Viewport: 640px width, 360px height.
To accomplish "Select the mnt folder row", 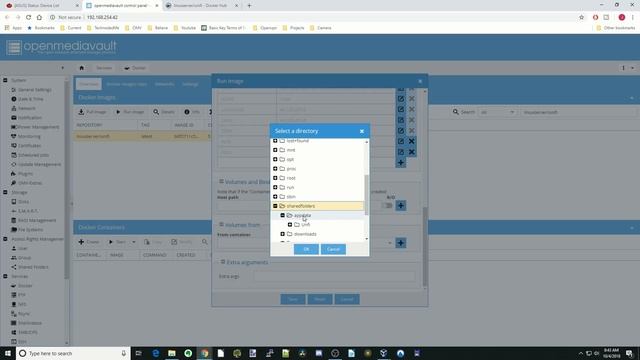I will click(x=318, y=150).
